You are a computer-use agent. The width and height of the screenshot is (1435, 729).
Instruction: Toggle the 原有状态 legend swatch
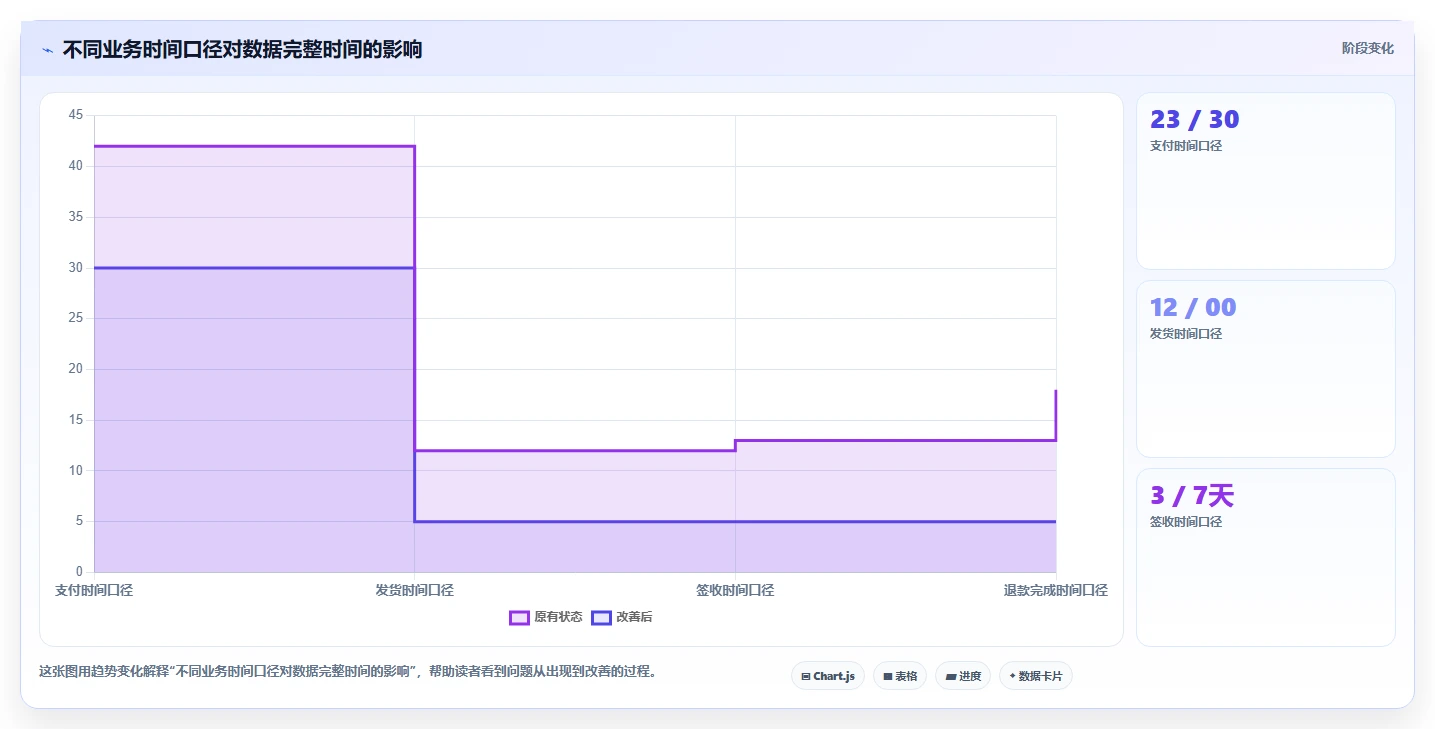(519, 618)
